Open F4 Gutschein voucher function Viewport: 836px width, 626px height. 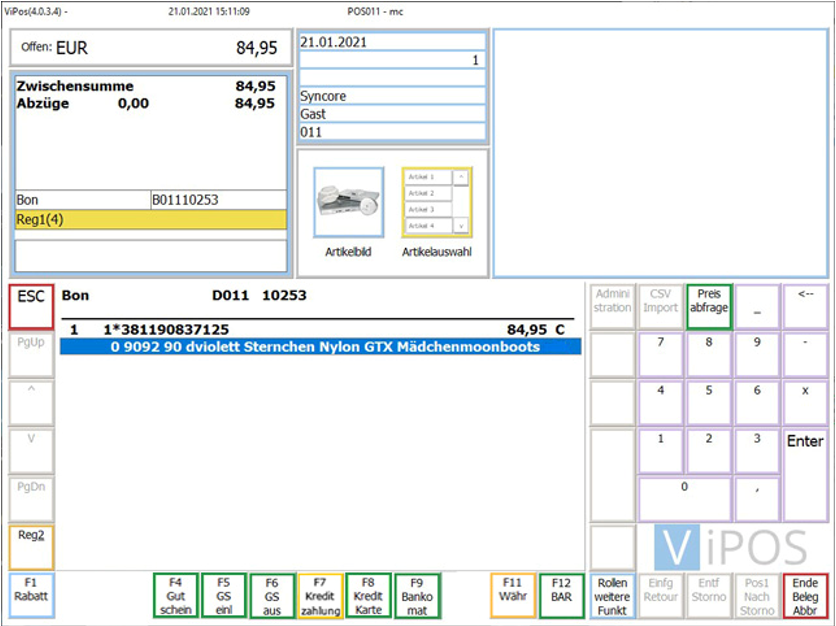tap(176, 595)
